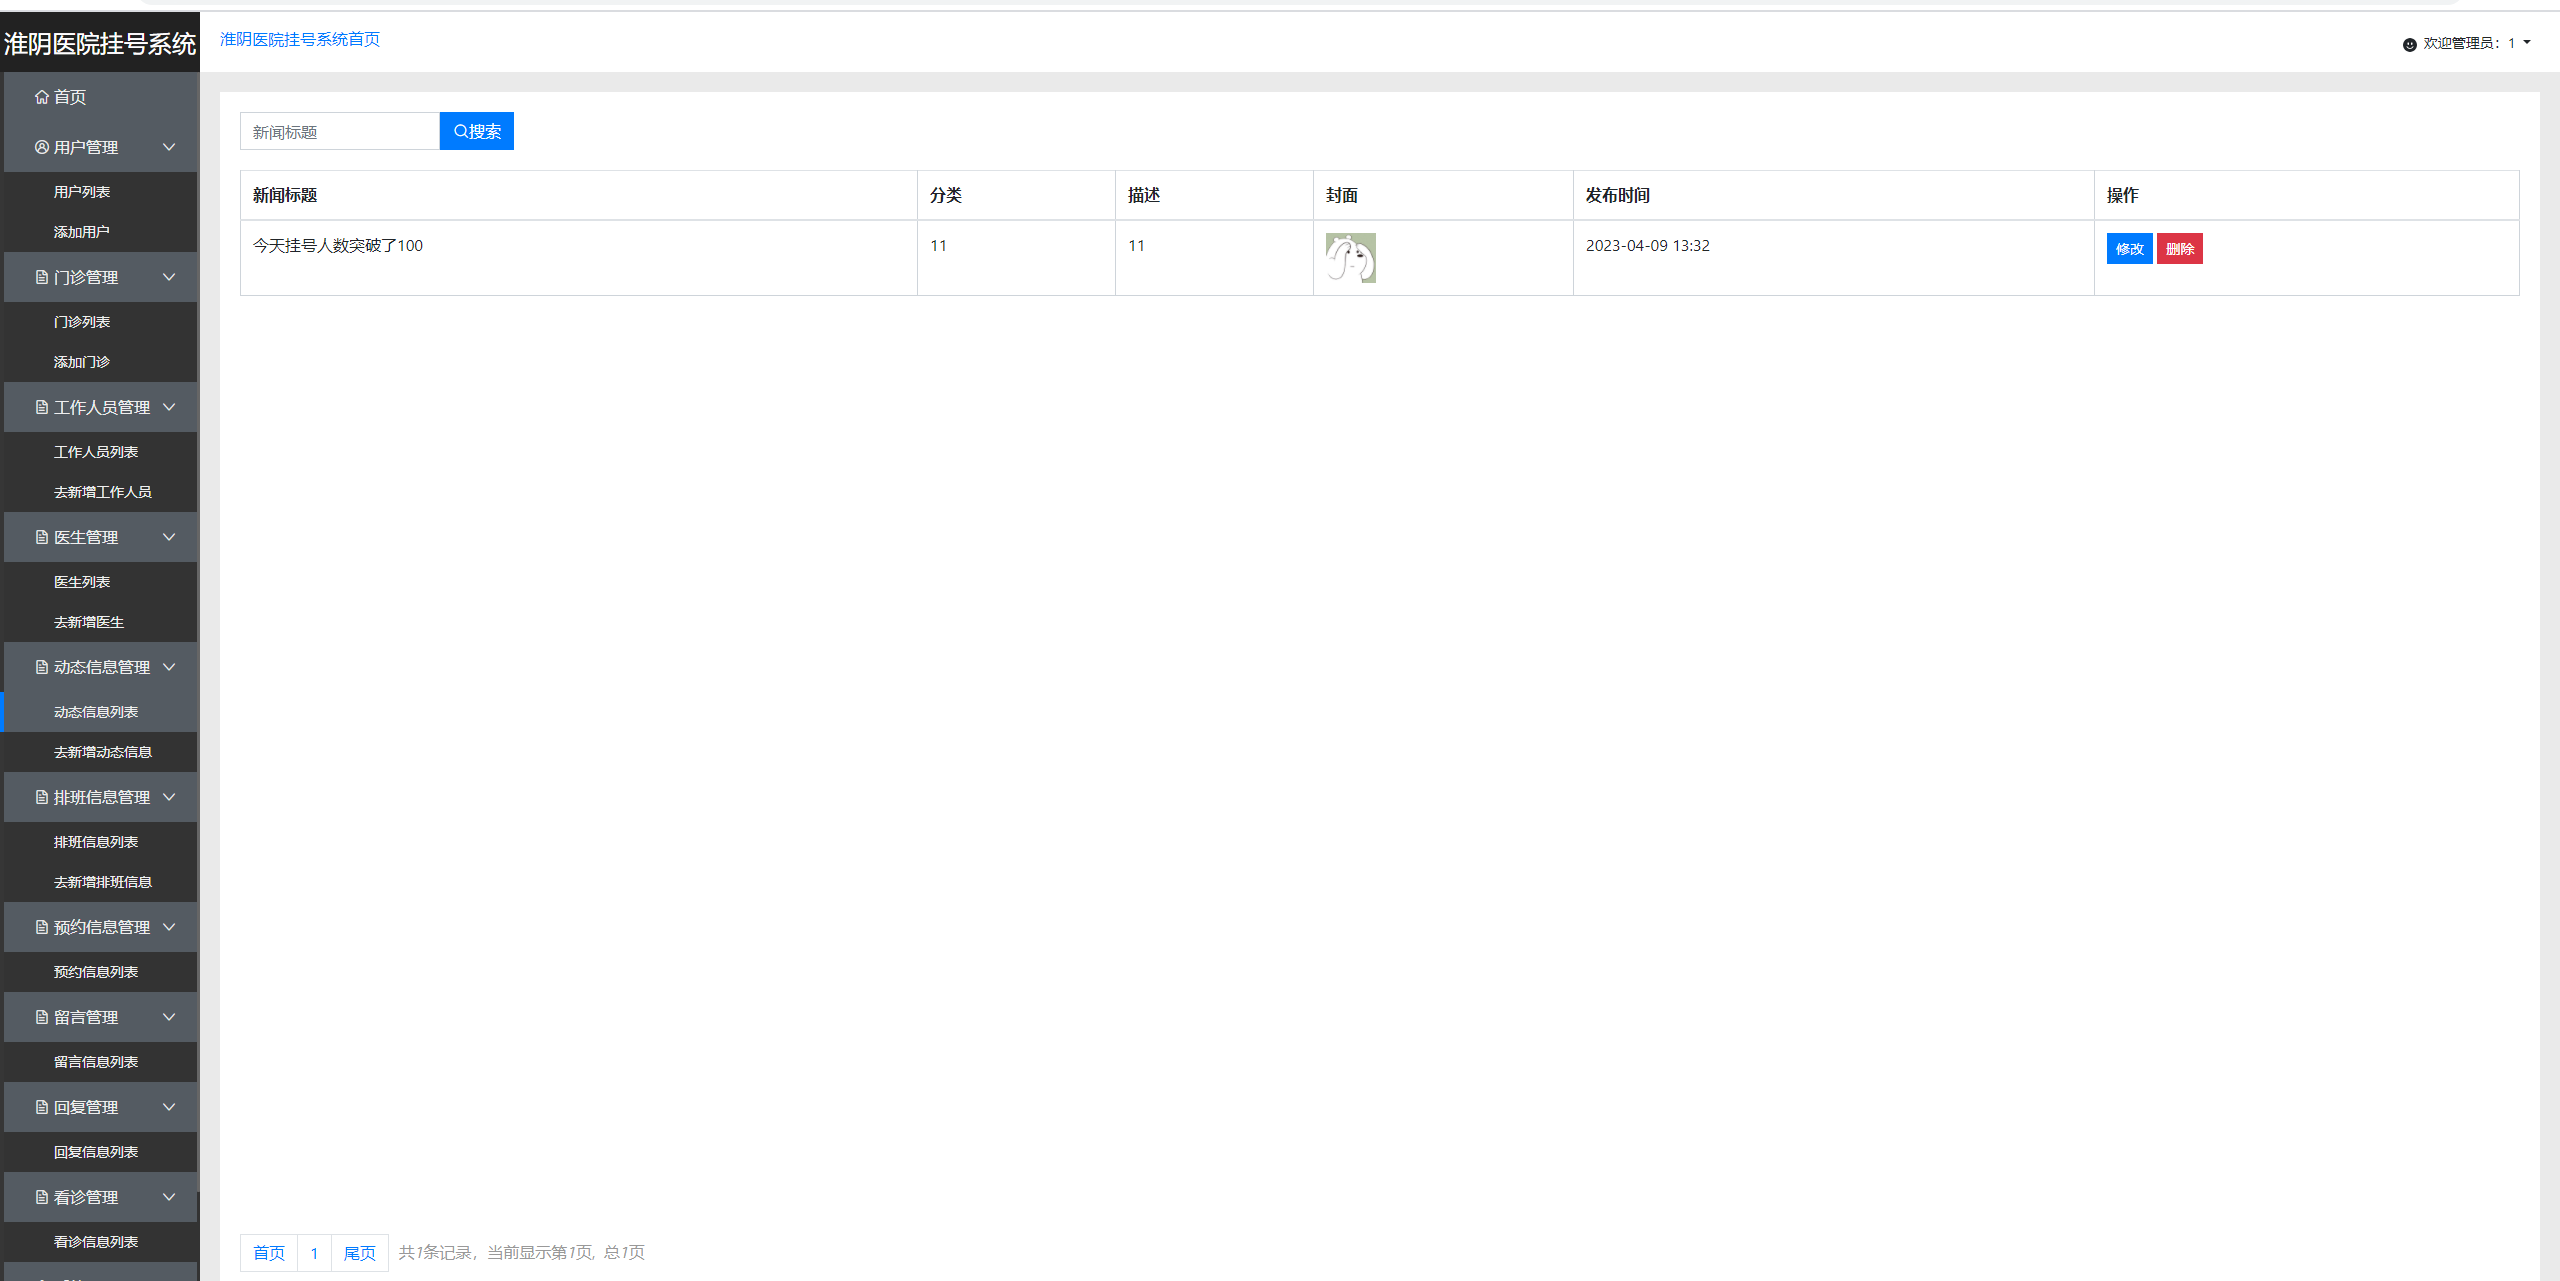Click the document icon beside 医生管理
Viewport: 2560px width, 1281px height.
41,537
